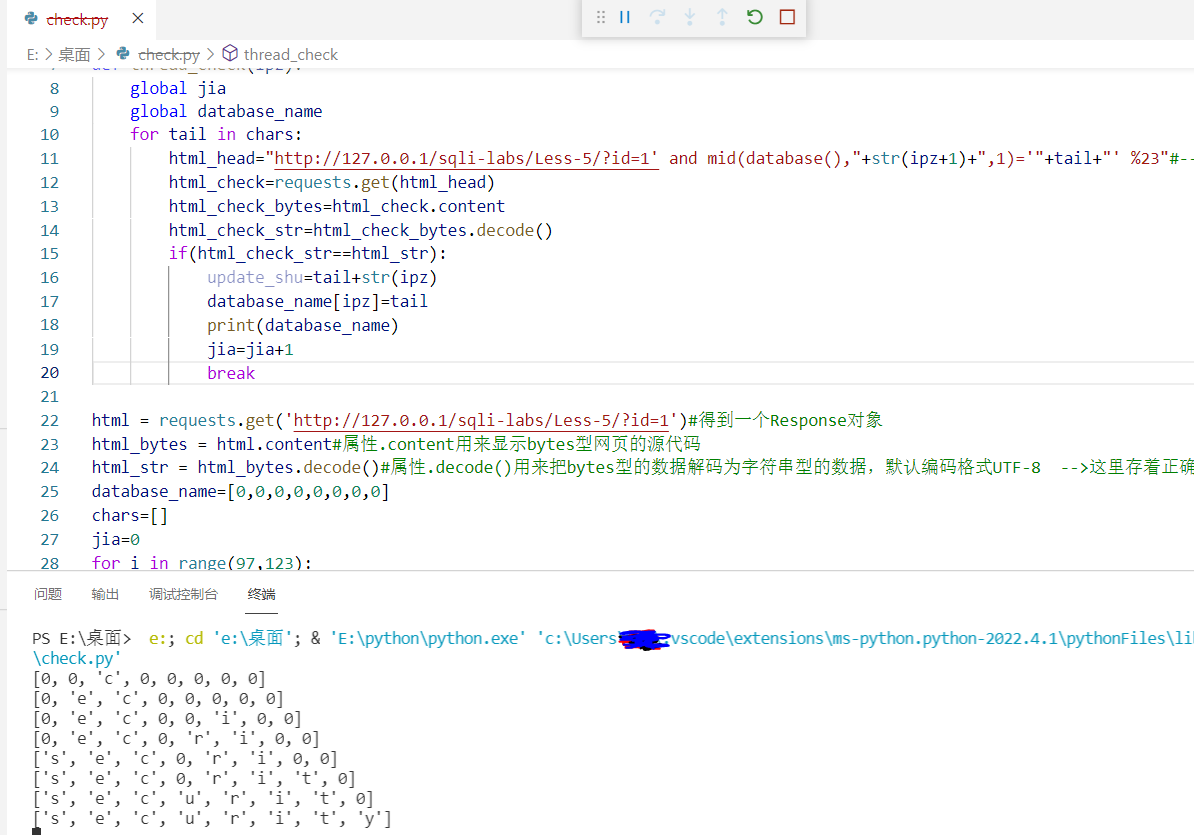Switch to the 调试控制台 panel tab
The width and height of the screenshot is (1194, 835).
coord(184,594)
